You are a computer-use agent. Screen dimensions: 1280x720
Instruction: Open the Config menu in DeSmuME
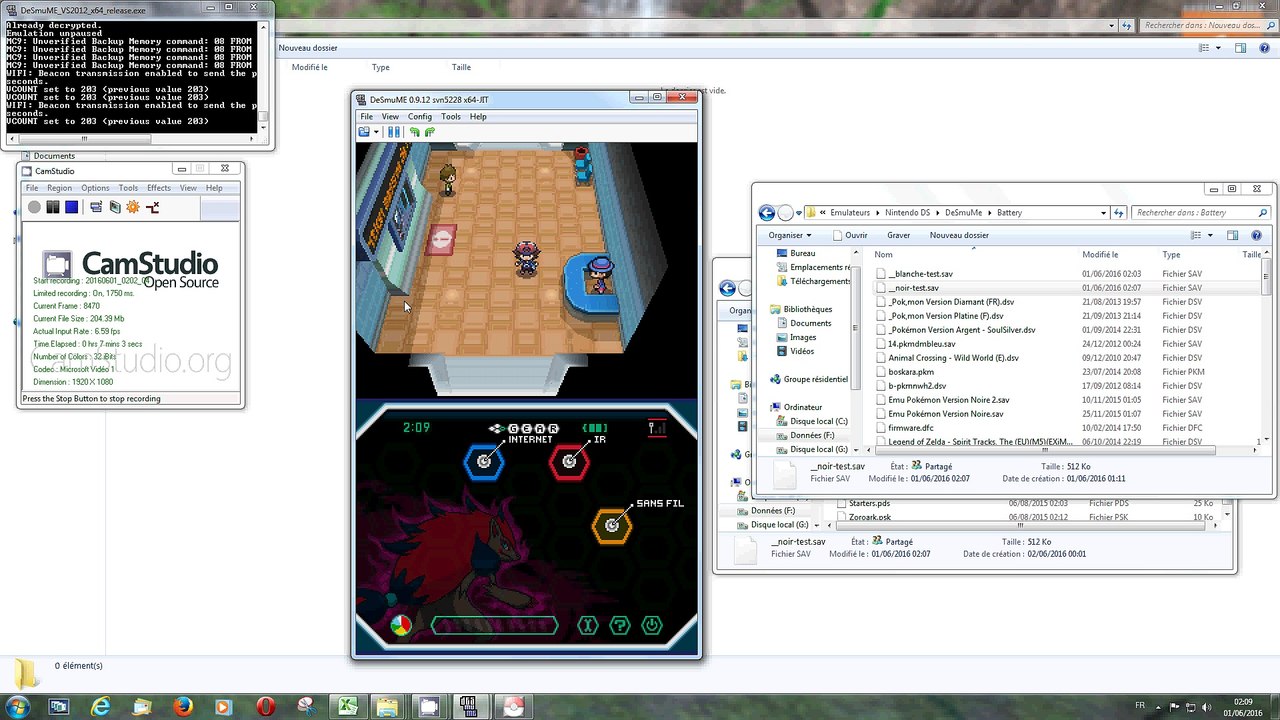420,117
